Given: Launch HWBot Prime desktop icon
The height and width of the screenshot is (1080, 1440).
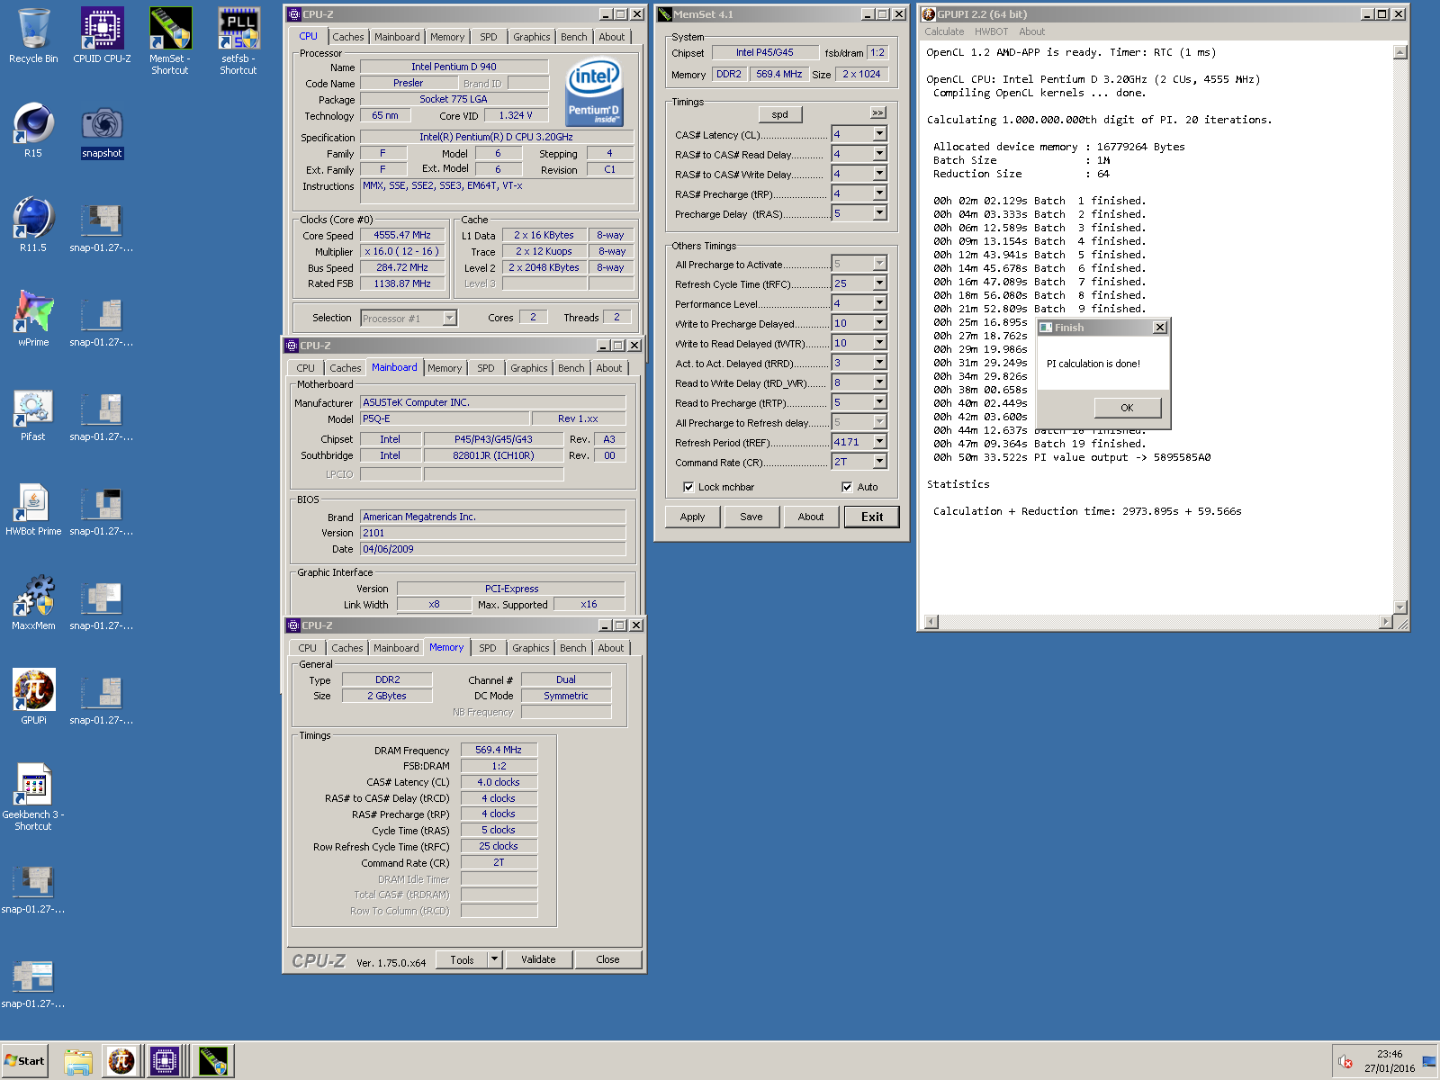Looking at the screenshot, I should pyautogui.click(x=33, y=508).
